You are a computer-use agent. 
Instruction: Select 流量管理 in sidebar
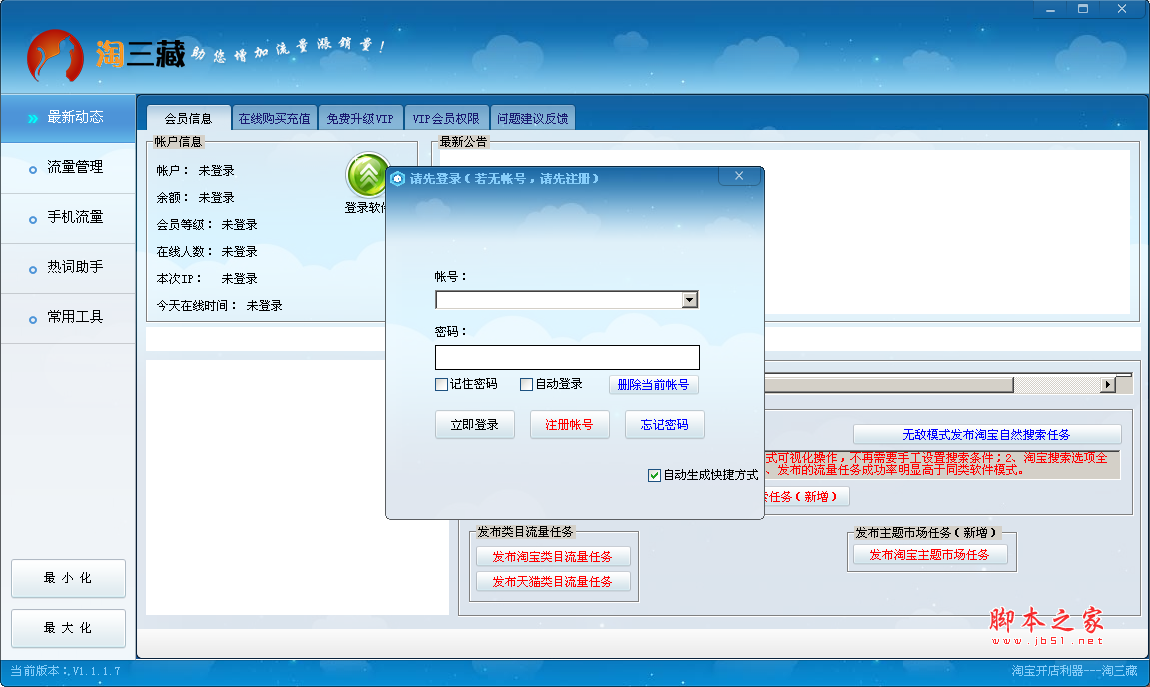[x=68, y=168]
